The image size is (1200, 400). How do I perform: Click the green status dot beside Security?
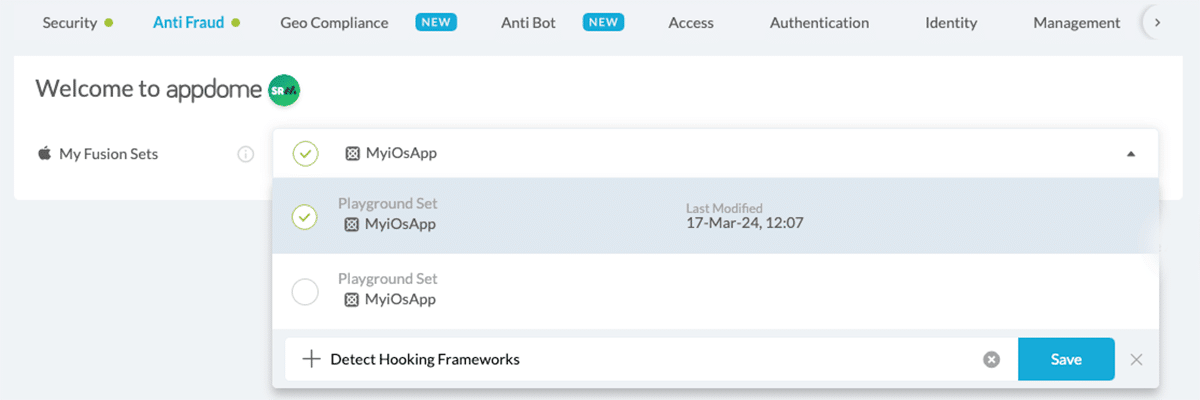tap(108, 22)
